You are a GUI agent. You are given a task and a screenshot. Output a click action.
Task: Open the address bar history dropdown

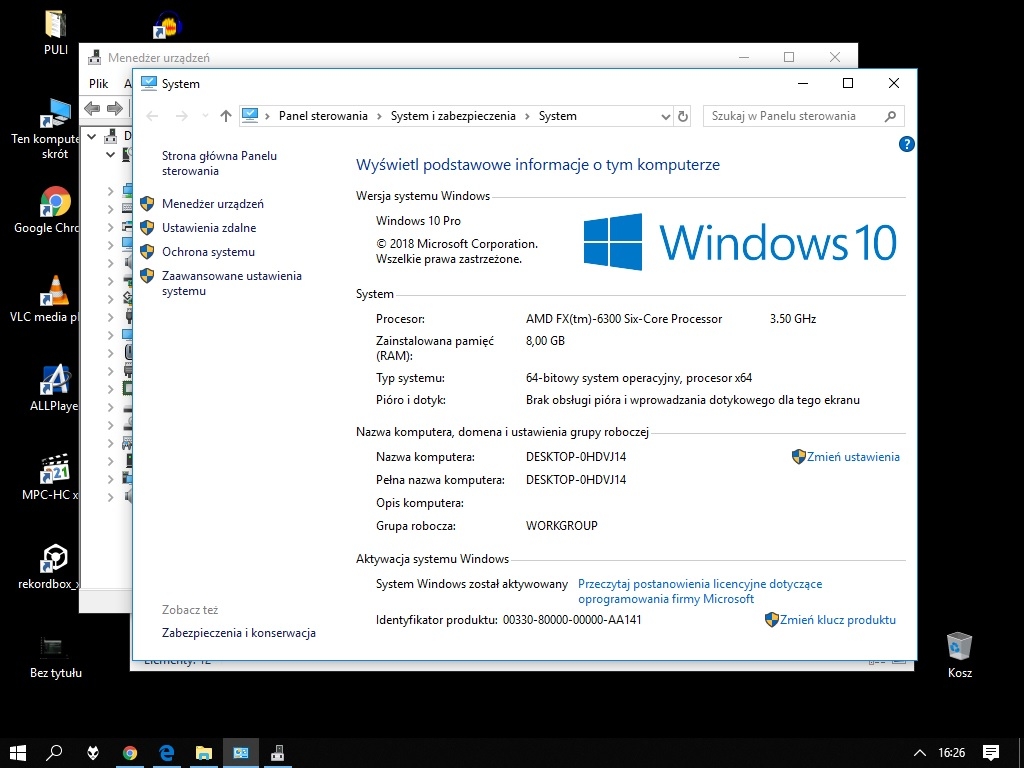665,116
